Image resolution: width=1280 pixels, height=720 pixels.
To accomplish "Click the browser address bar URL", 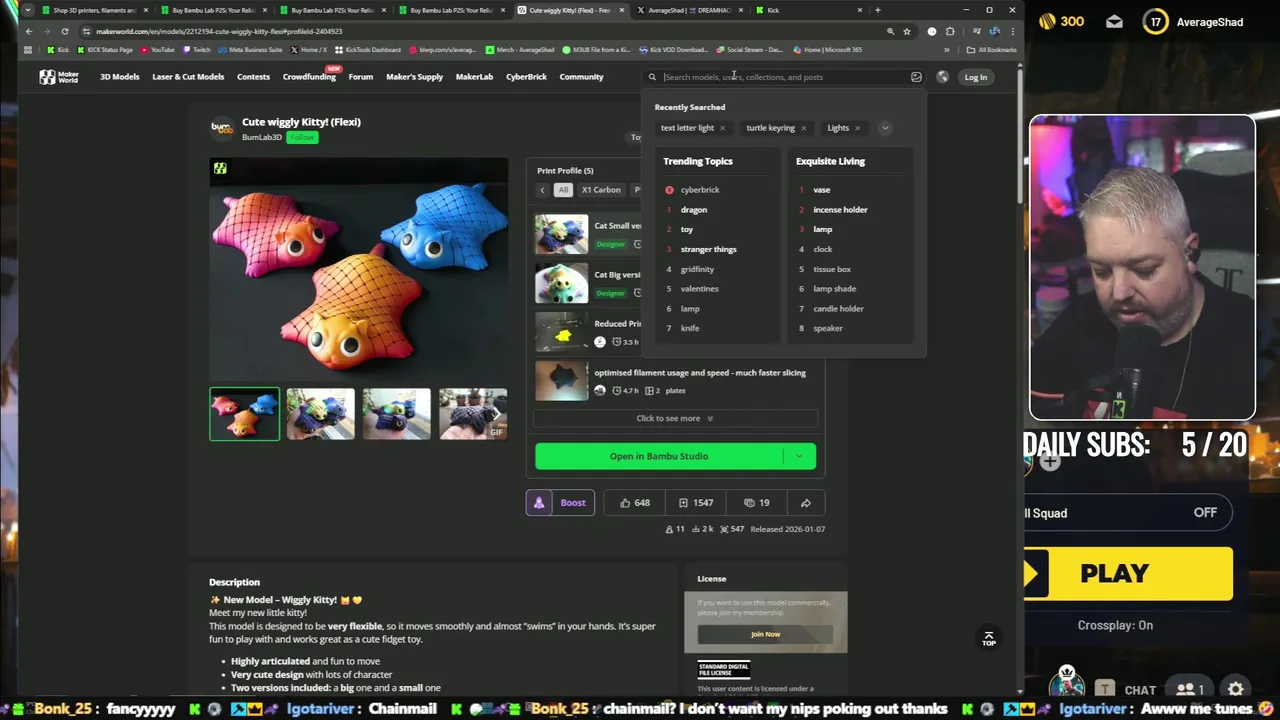I will click(x=219, y=31).
